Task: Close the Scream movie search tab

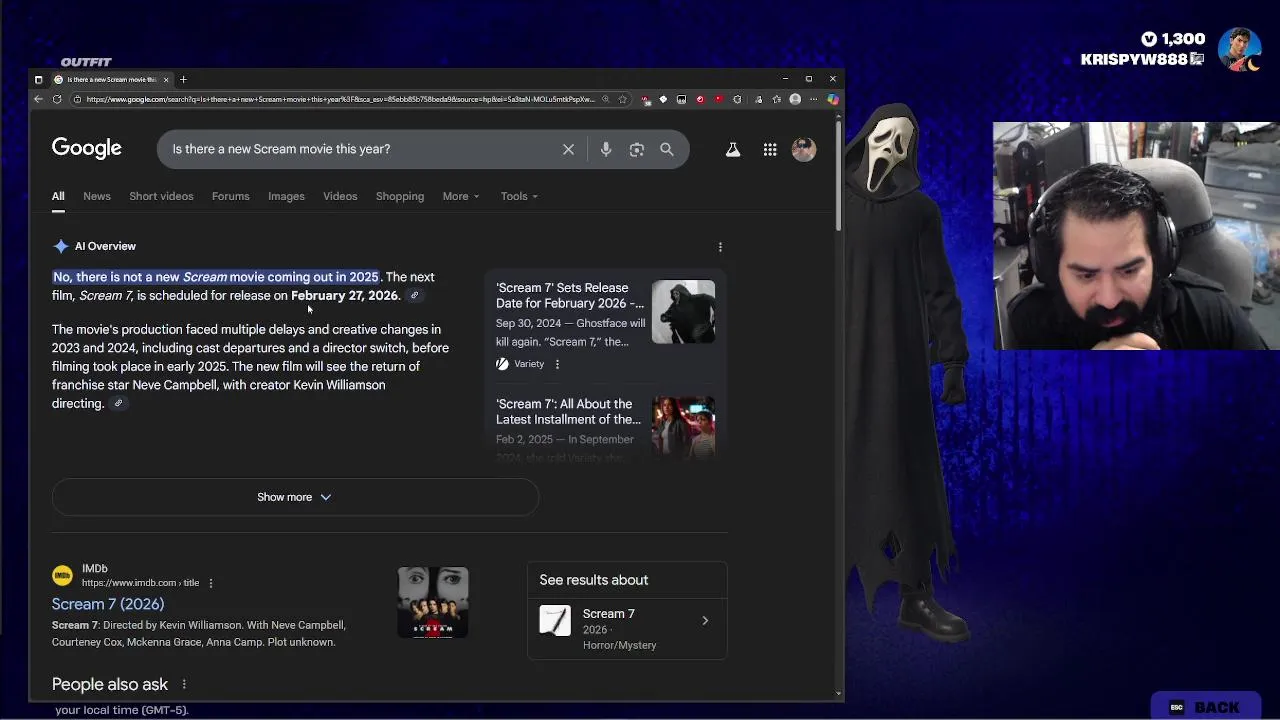Action: click(166, 79)
